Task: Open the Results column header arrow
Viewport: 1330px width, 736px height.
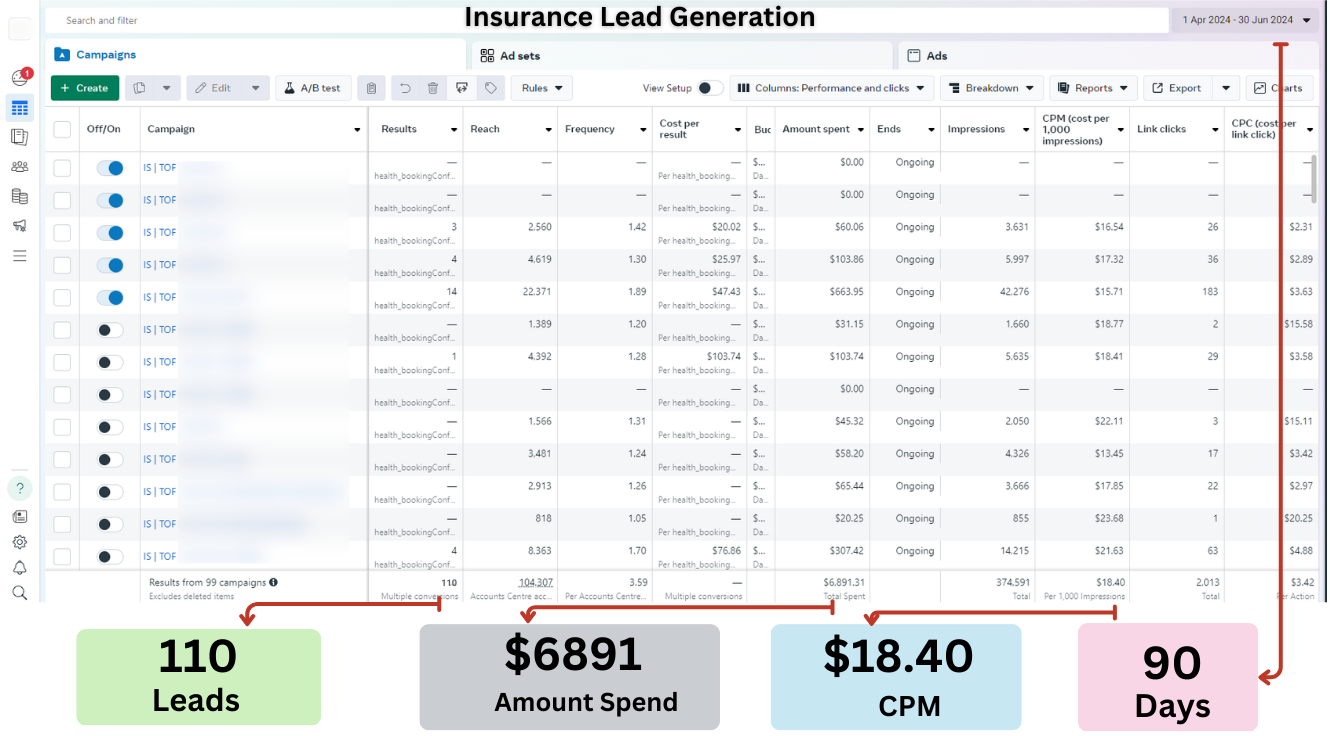Action: [x=454, y=130]
